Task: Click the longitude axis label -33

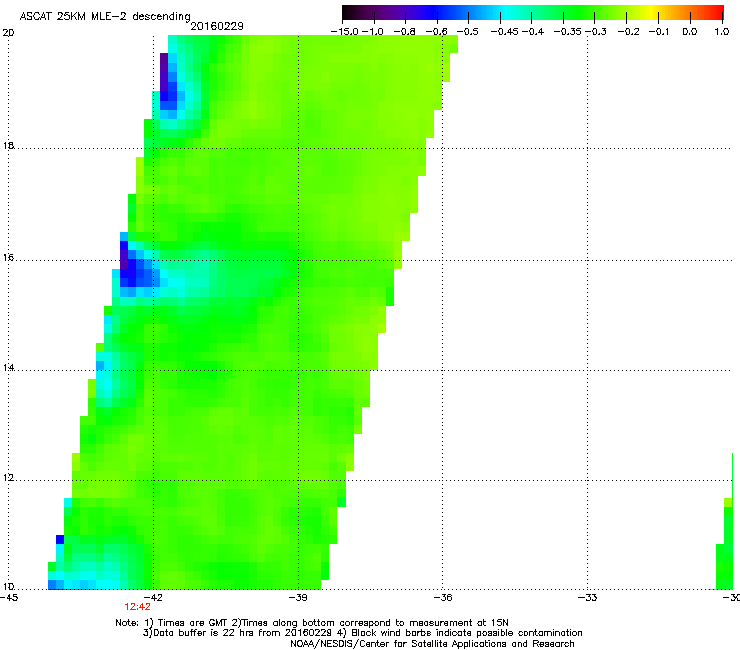Action: point(588,598)
